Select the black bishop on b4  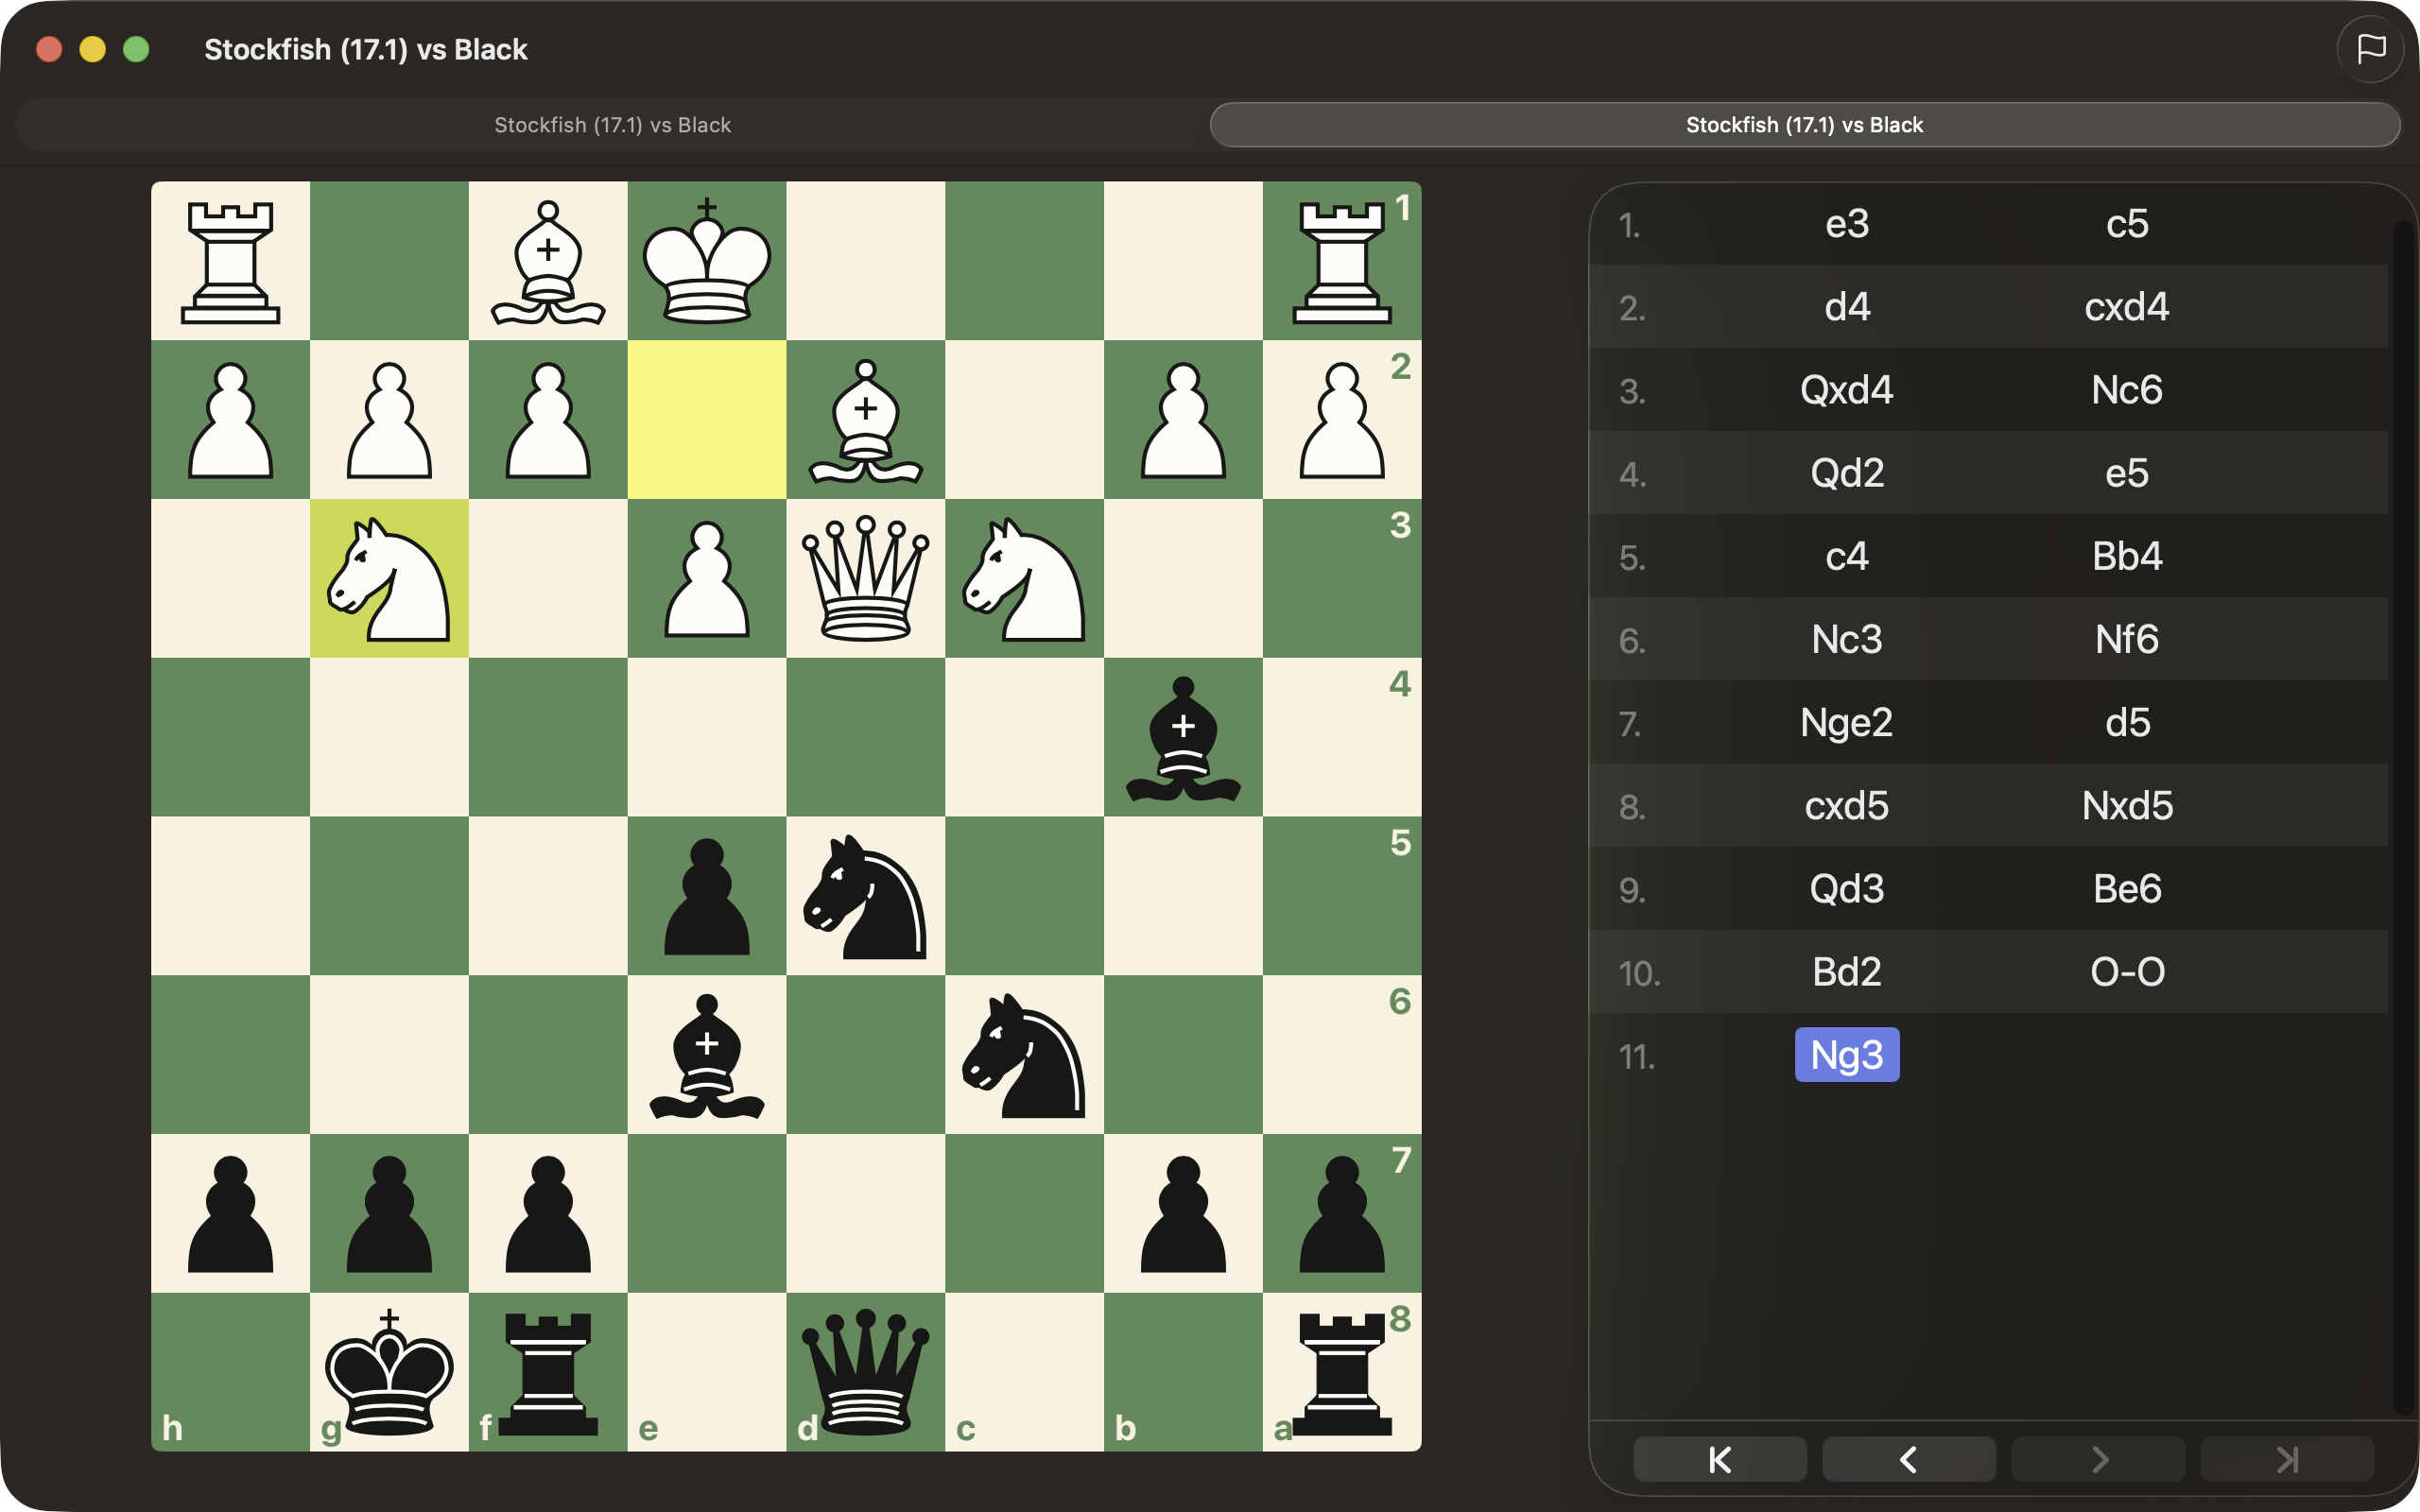pyautogui.click(x=1183, y=738)
